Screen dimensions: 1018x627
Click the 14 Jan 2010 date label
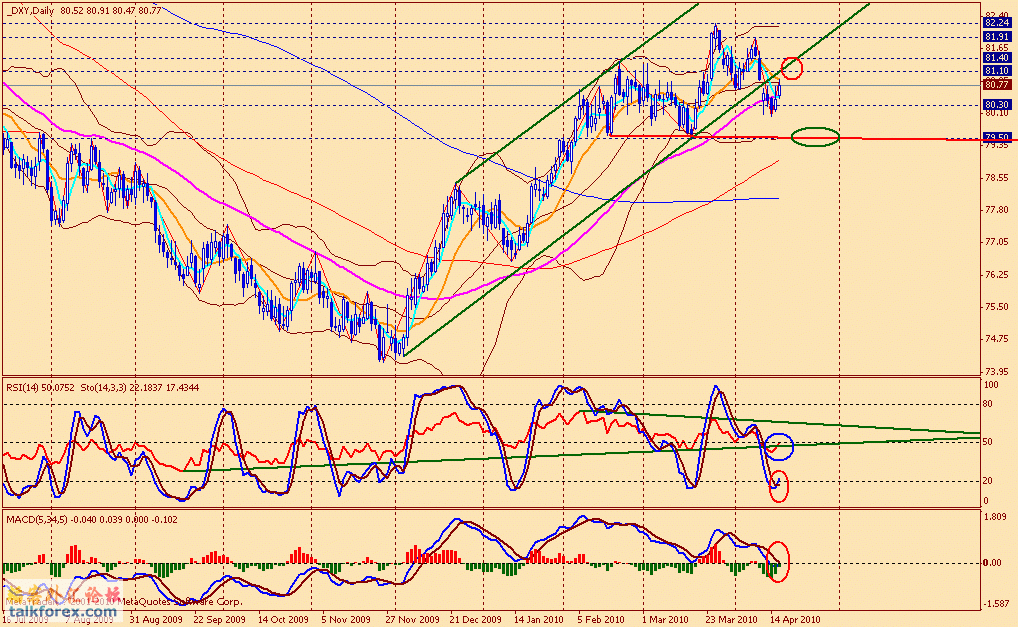click(x=539, y=619)
